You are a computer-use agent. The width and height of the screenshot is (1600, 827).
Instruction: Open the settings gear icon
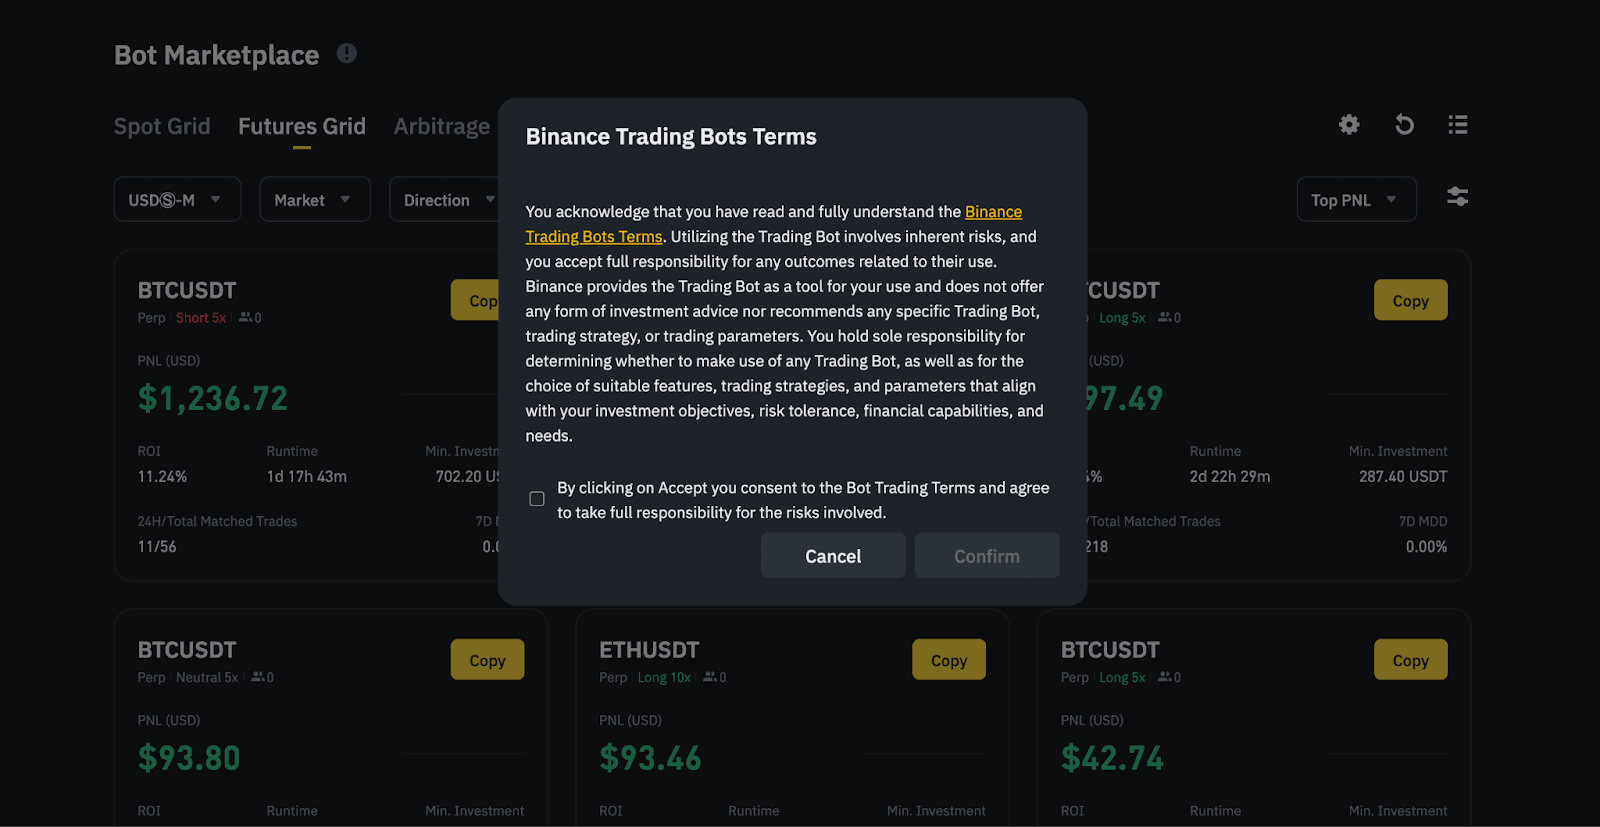point(1347,124)
